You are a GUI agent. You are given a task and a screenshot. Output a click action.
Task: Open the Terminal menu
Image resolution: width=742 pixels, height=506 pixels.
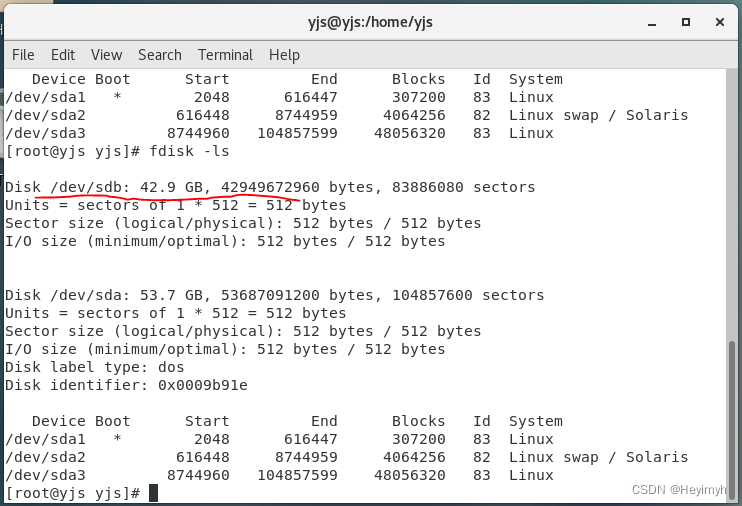click(x=225, y=55)
